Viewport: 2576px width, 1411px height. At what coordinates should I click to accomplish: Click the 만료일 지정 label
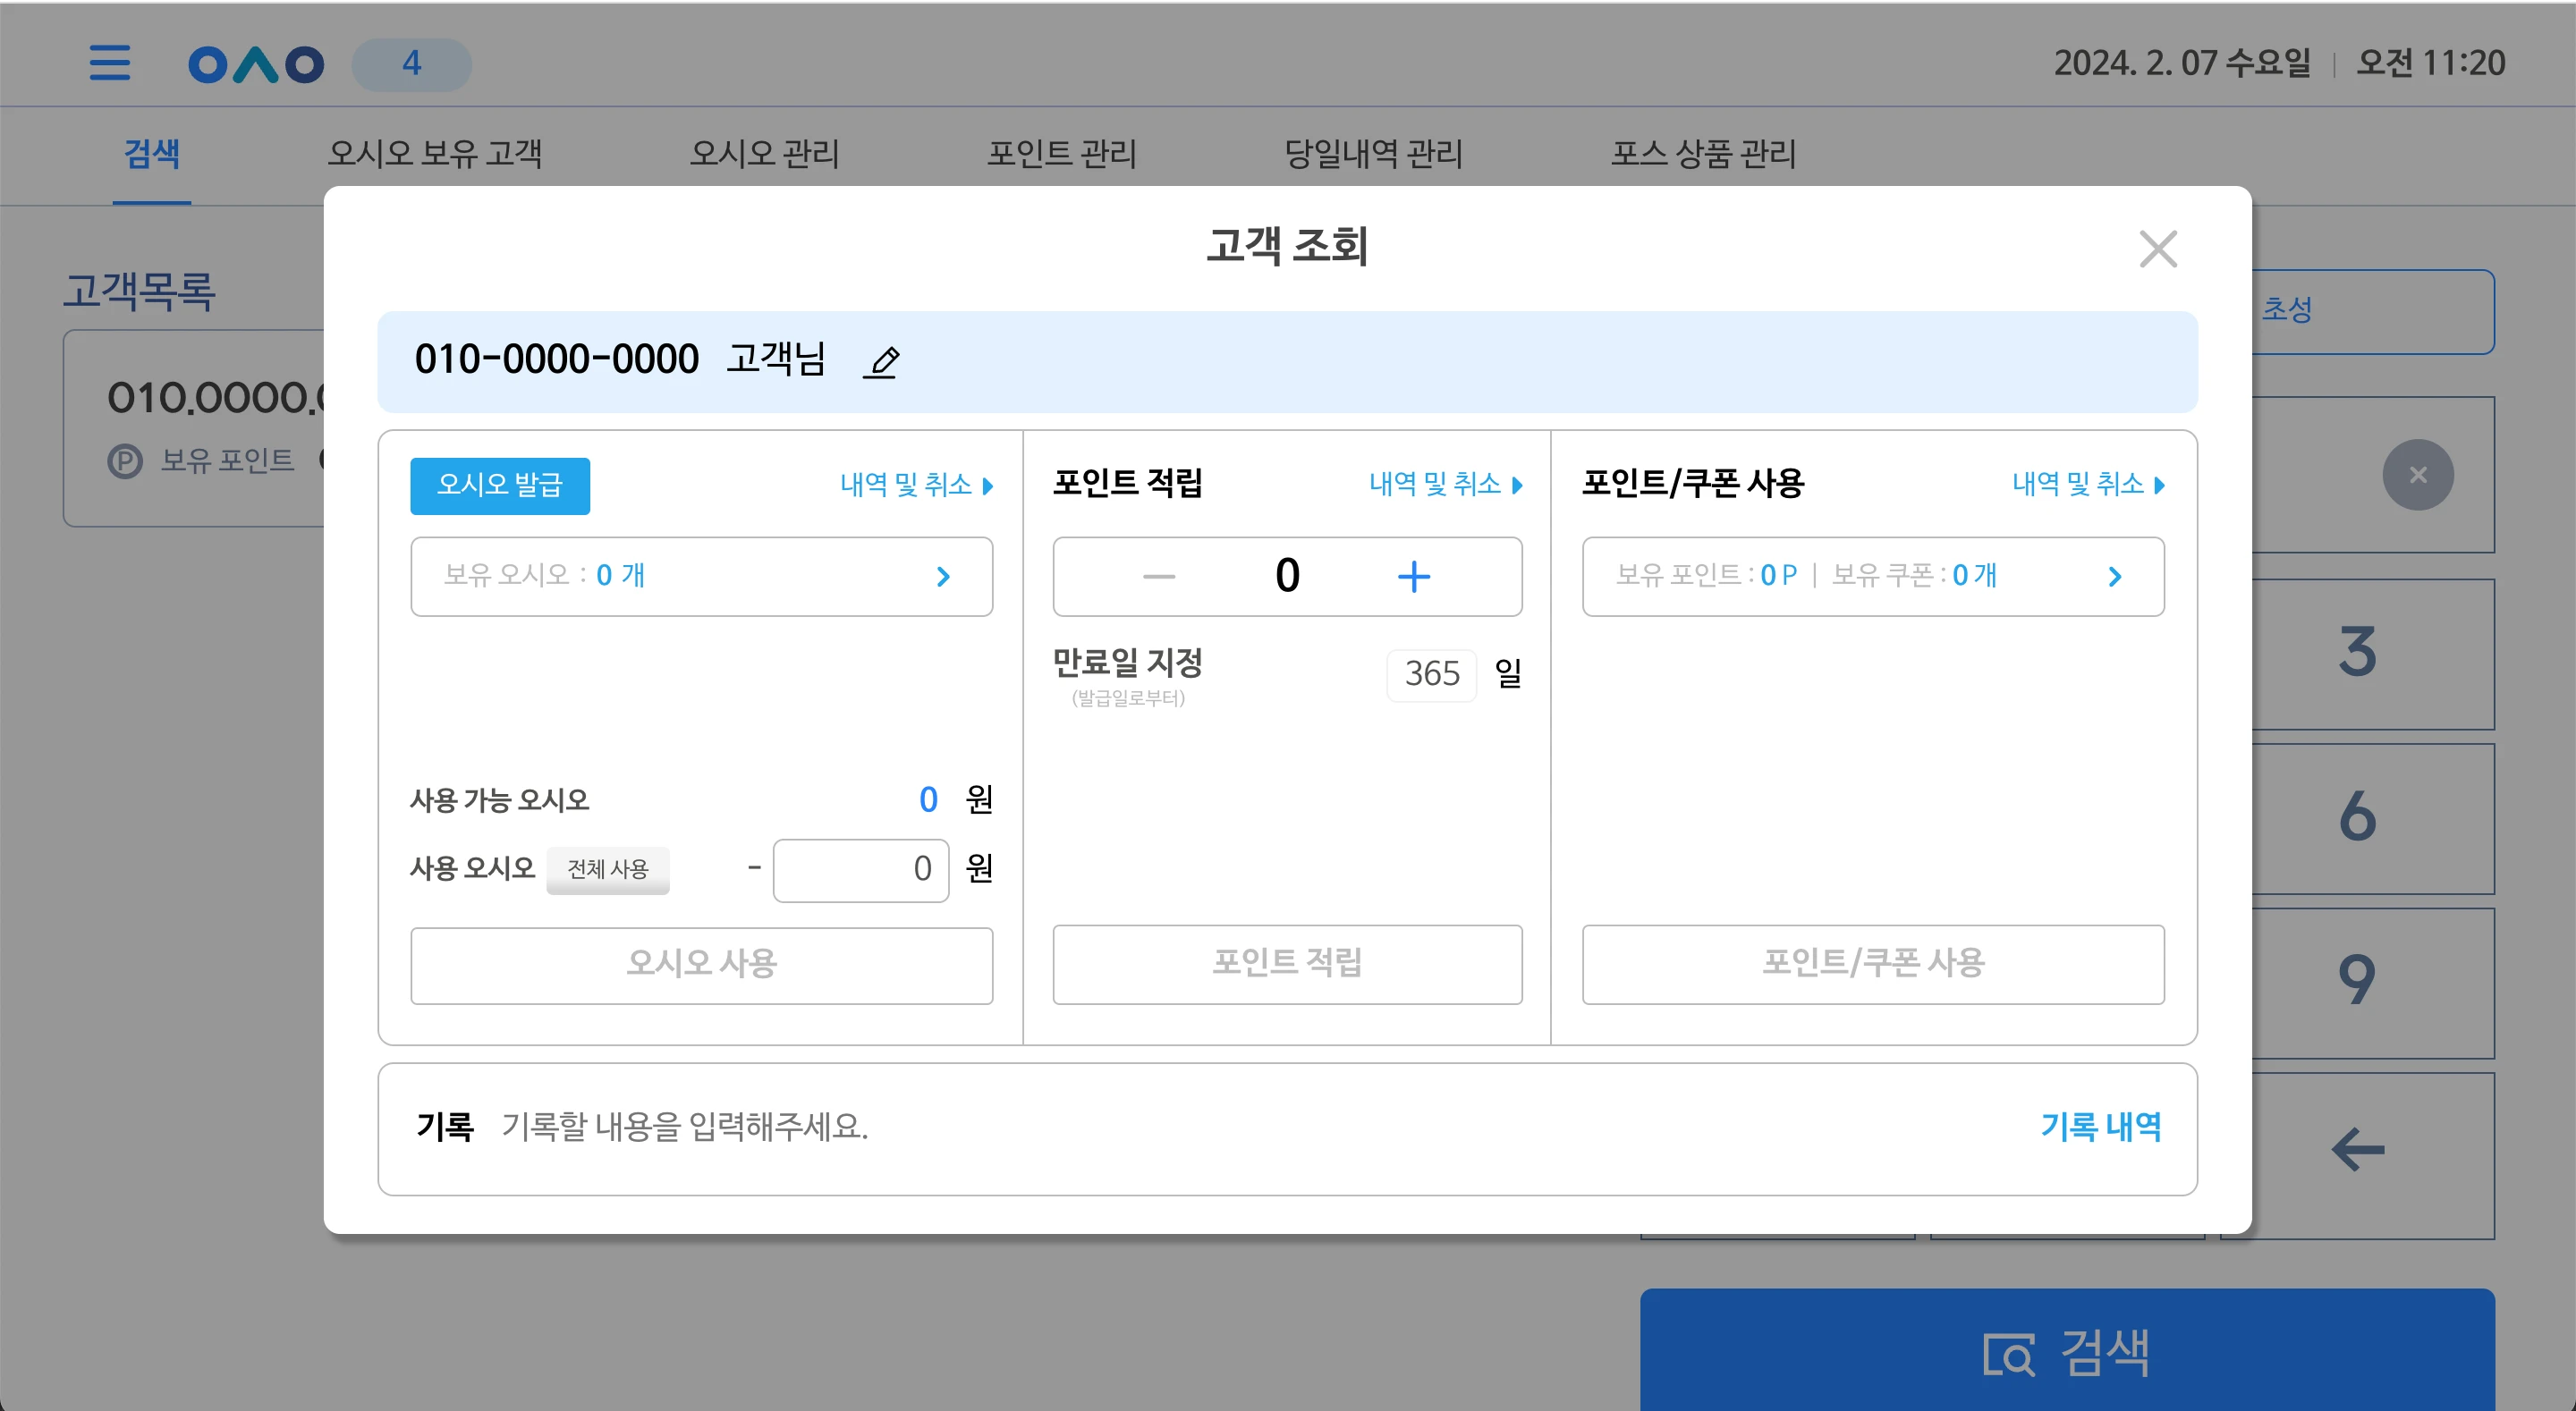point(1127,662)
